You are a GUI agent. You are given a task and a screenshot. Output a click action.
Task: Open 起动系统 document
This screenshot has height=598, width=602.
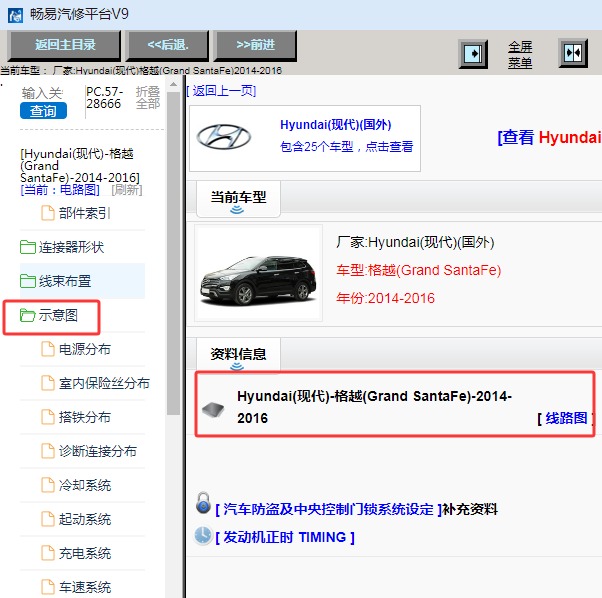click(x=84, y=519)
